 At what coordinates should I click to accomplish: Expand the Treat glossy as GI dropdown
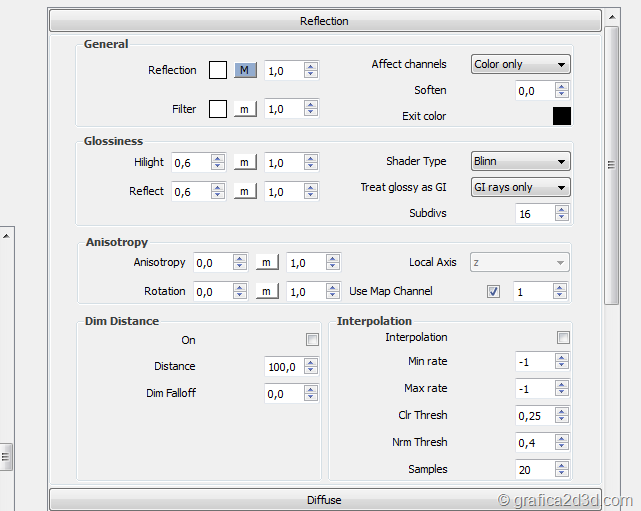tap(520, 187)
